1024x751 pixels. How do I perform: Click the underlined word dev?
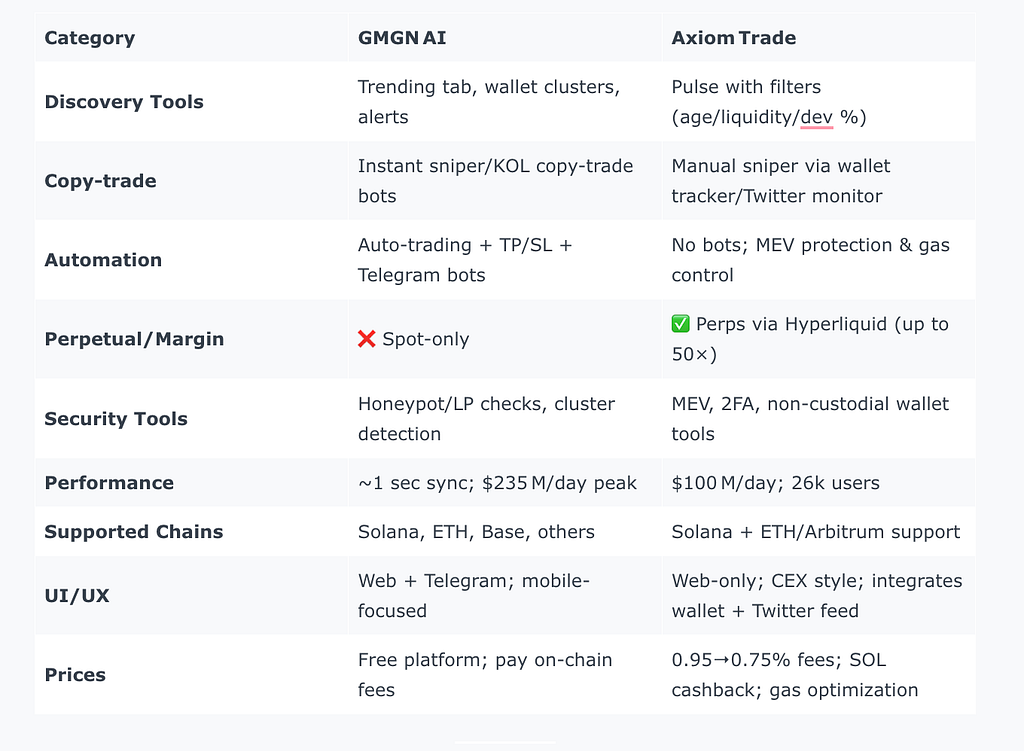tap(816, 118)
